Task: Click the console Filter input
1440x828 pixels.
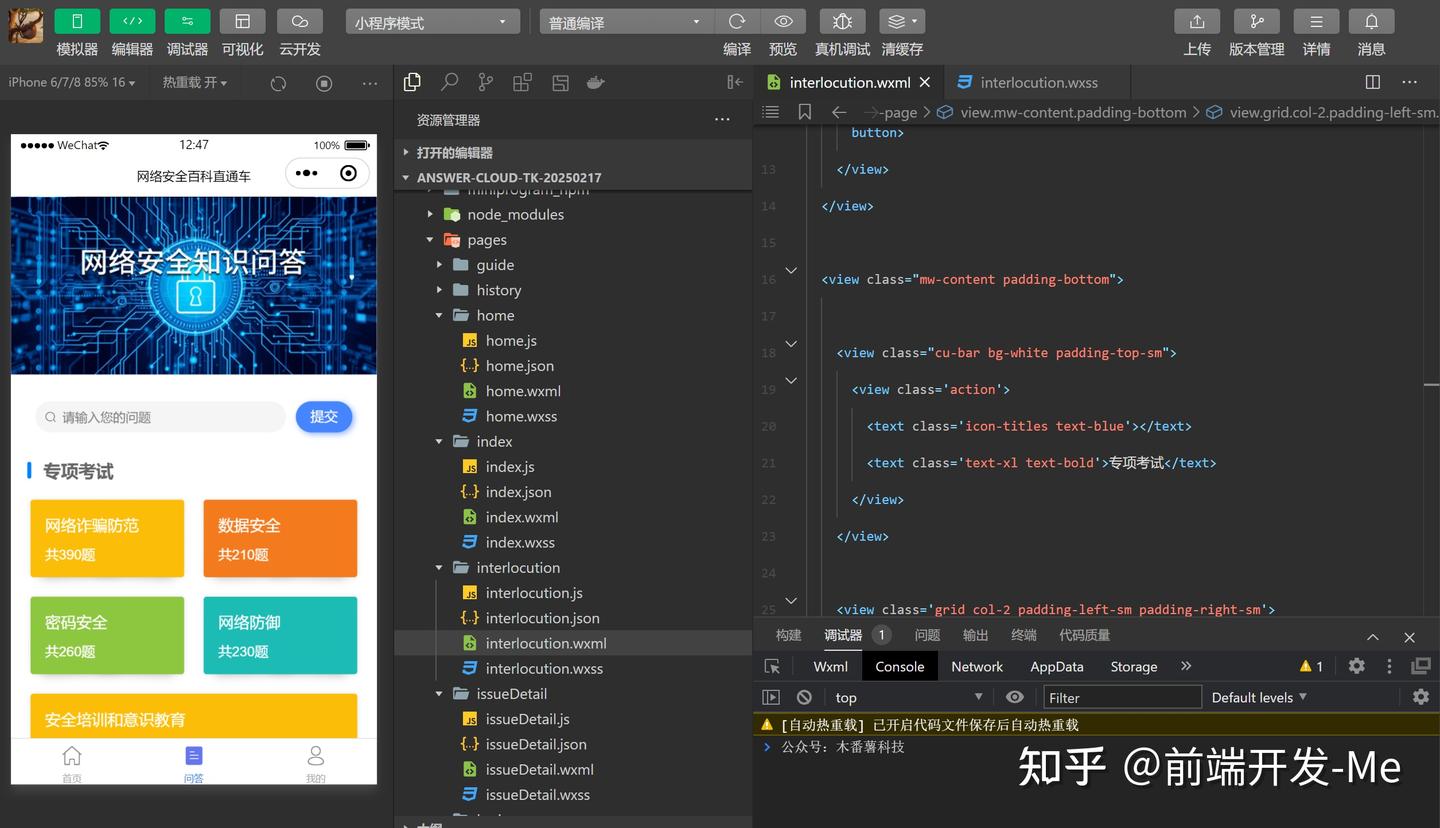Action: point(1121,697)
